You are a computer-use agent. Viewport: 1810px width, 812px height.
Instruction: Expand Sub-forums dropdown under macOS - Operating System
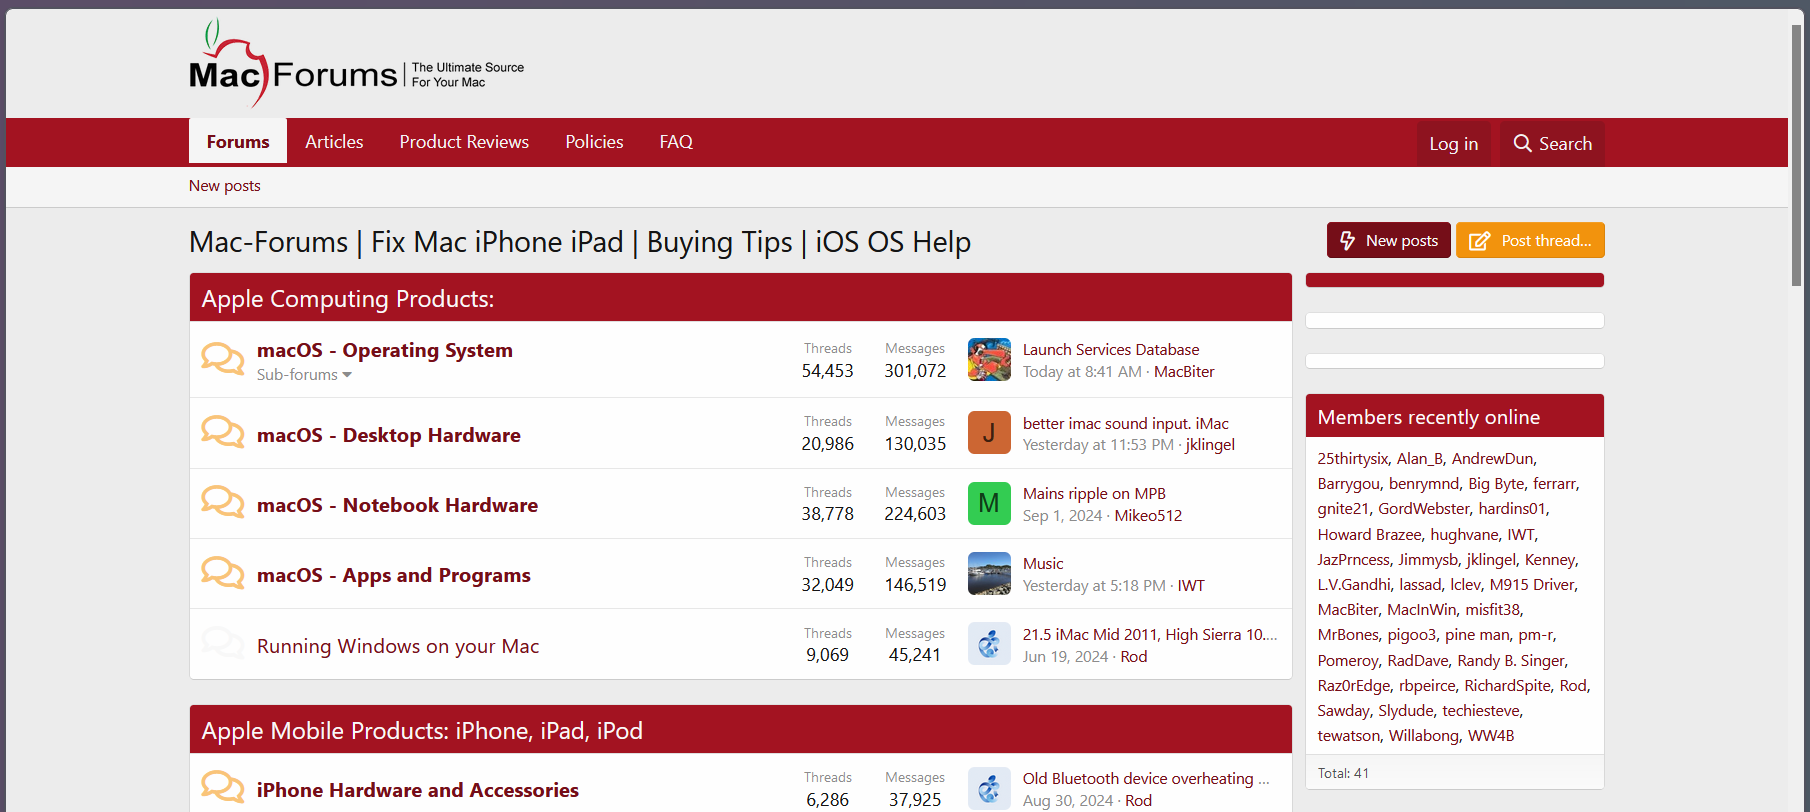click(x=304, y=375)
